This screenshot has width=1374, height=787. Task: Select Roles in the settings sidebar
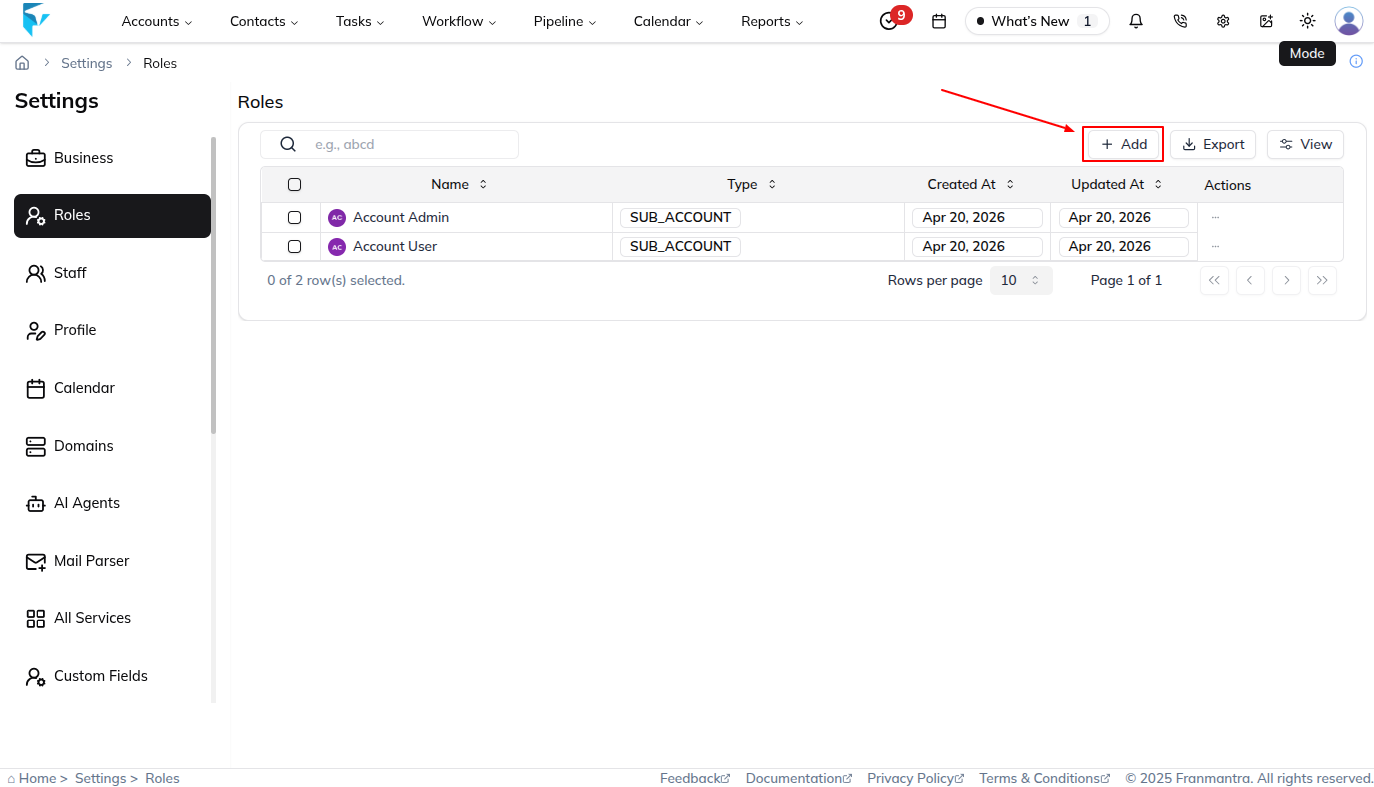coord(112,216)
